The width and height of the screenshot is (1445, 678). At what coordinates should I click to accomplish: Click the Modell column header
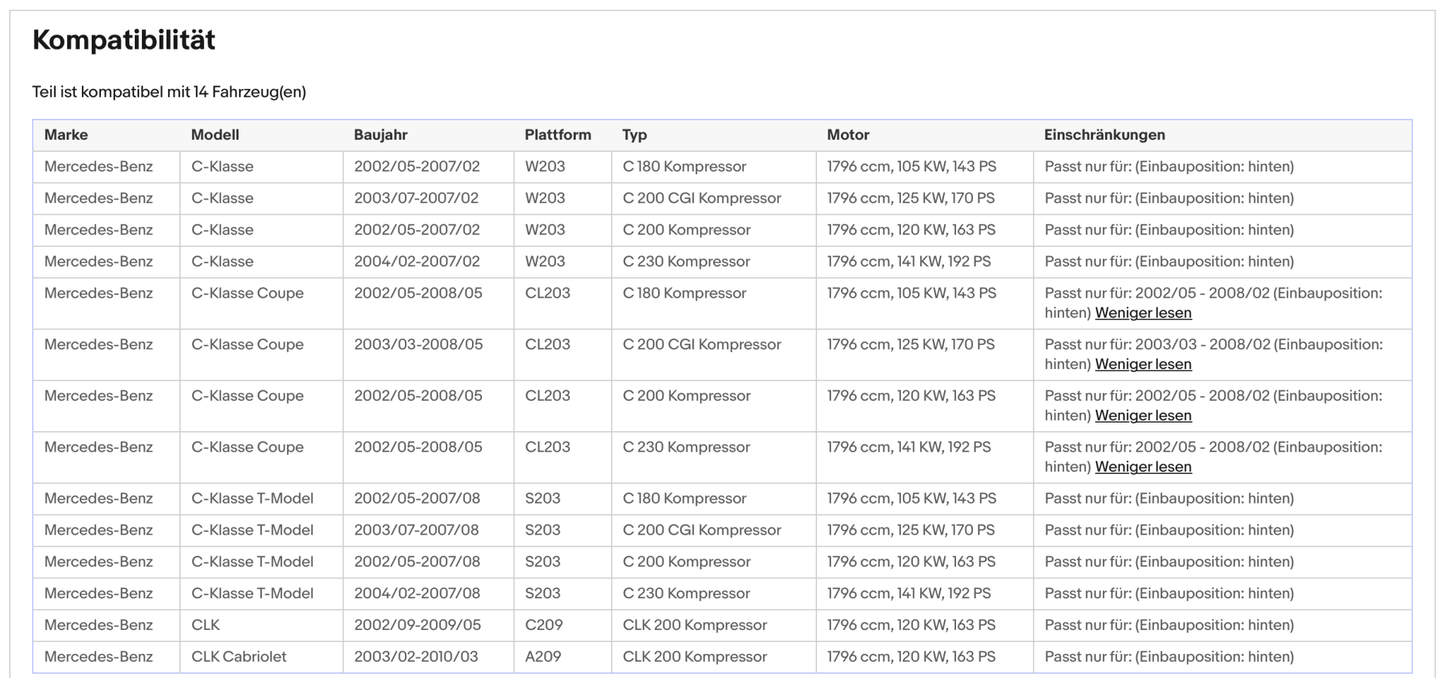tap(215, 135)
